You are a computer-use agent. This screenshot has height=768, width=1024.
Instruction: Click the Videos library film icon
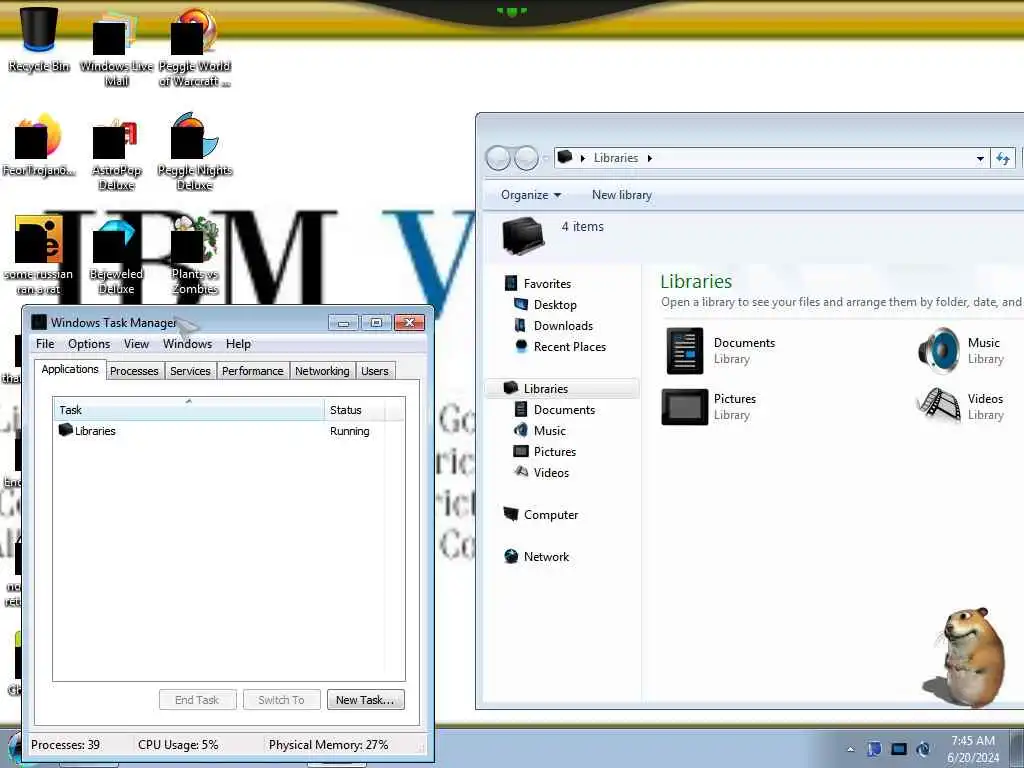coord(938,406)
